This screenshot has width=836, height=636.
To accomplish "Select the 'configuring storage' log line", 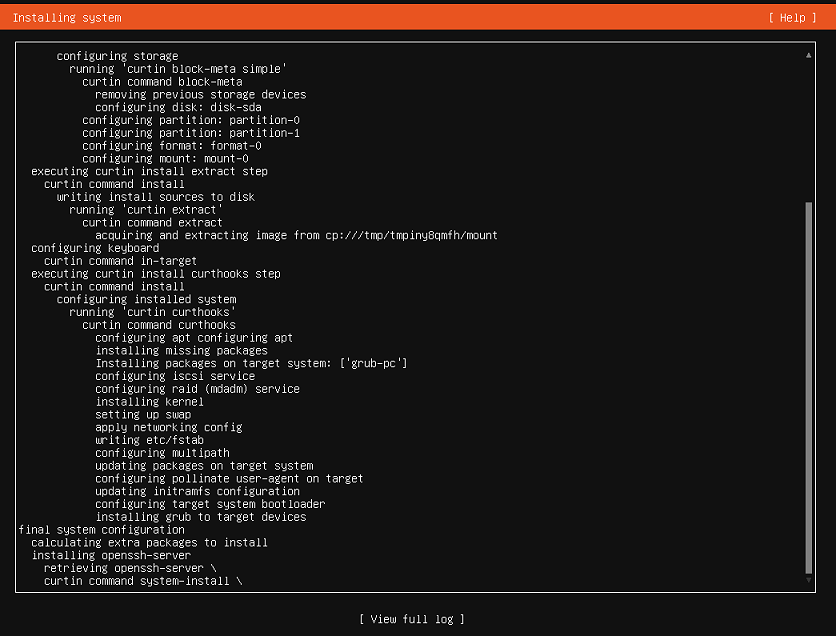I will point(117,56).
